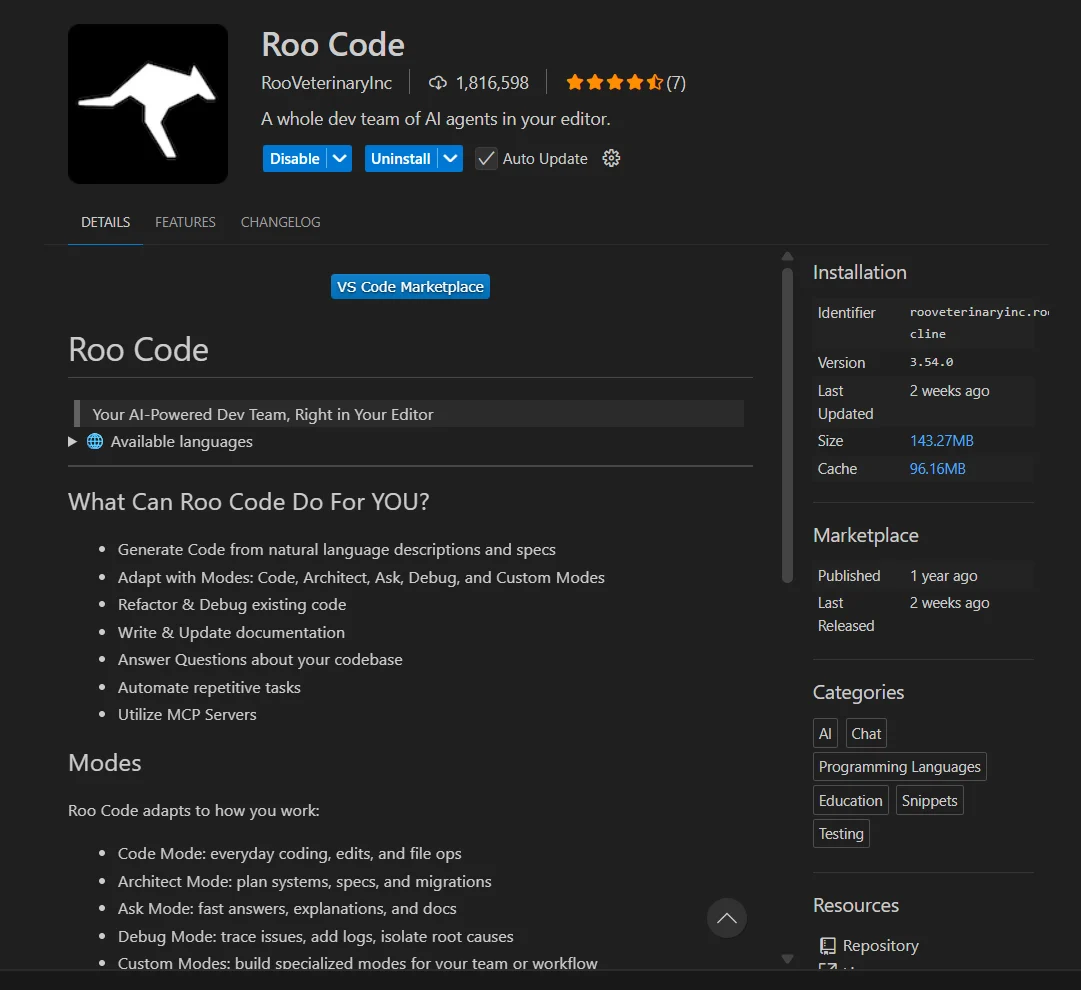Click the 143.27MB size link
The height and width of the screenshot is (990, 1081).
[941, 441]
